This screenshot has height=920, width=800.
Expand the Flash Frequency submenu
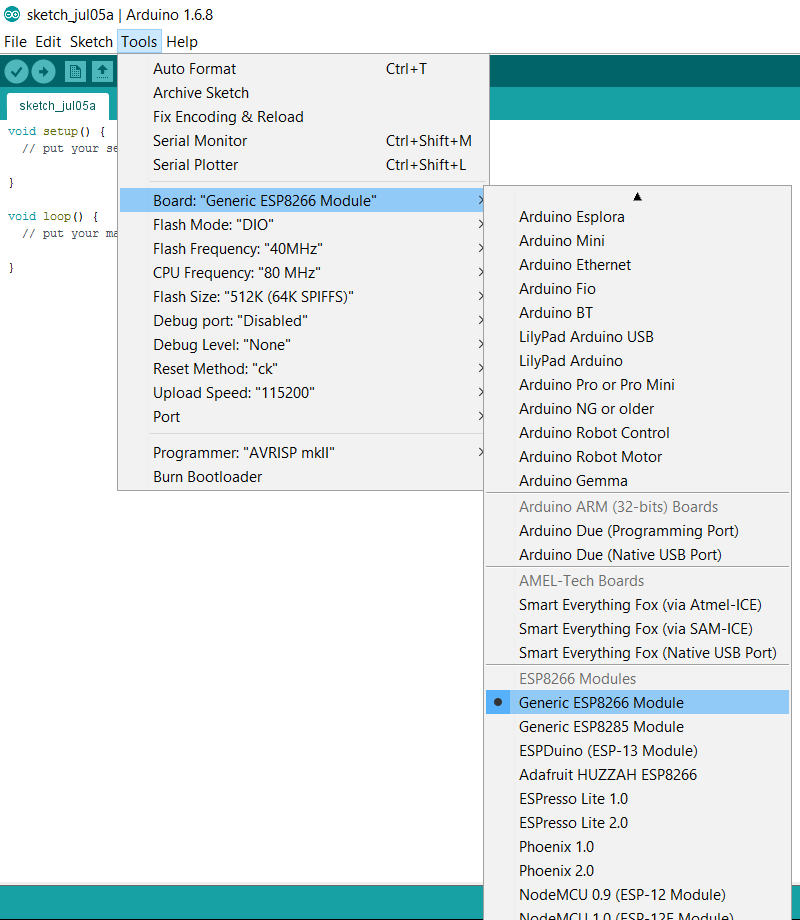[303, 249]
